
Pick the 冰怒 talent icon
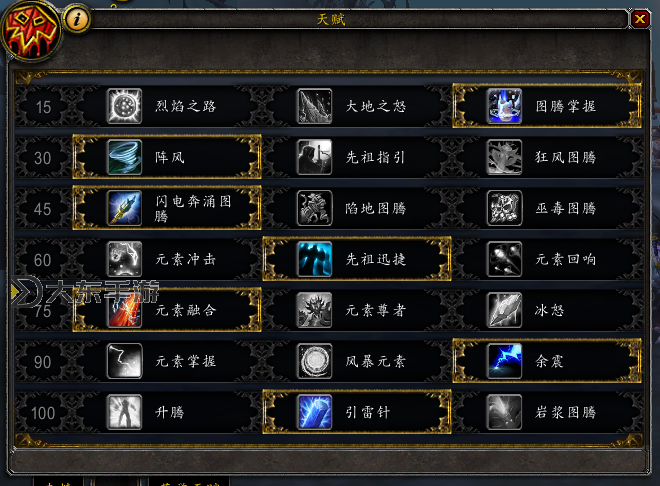(x=504, y=310)
